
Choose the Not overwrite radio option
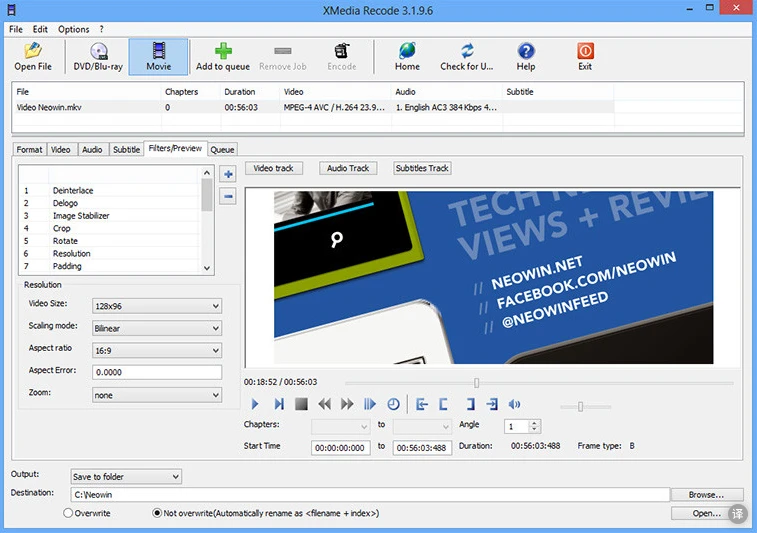[x=157, y=513]
